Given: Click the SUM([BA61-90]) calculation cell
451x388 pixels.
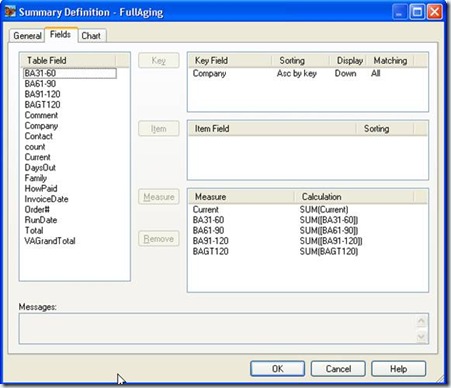Looking at the screenshot, I should [x=329, y=230].
